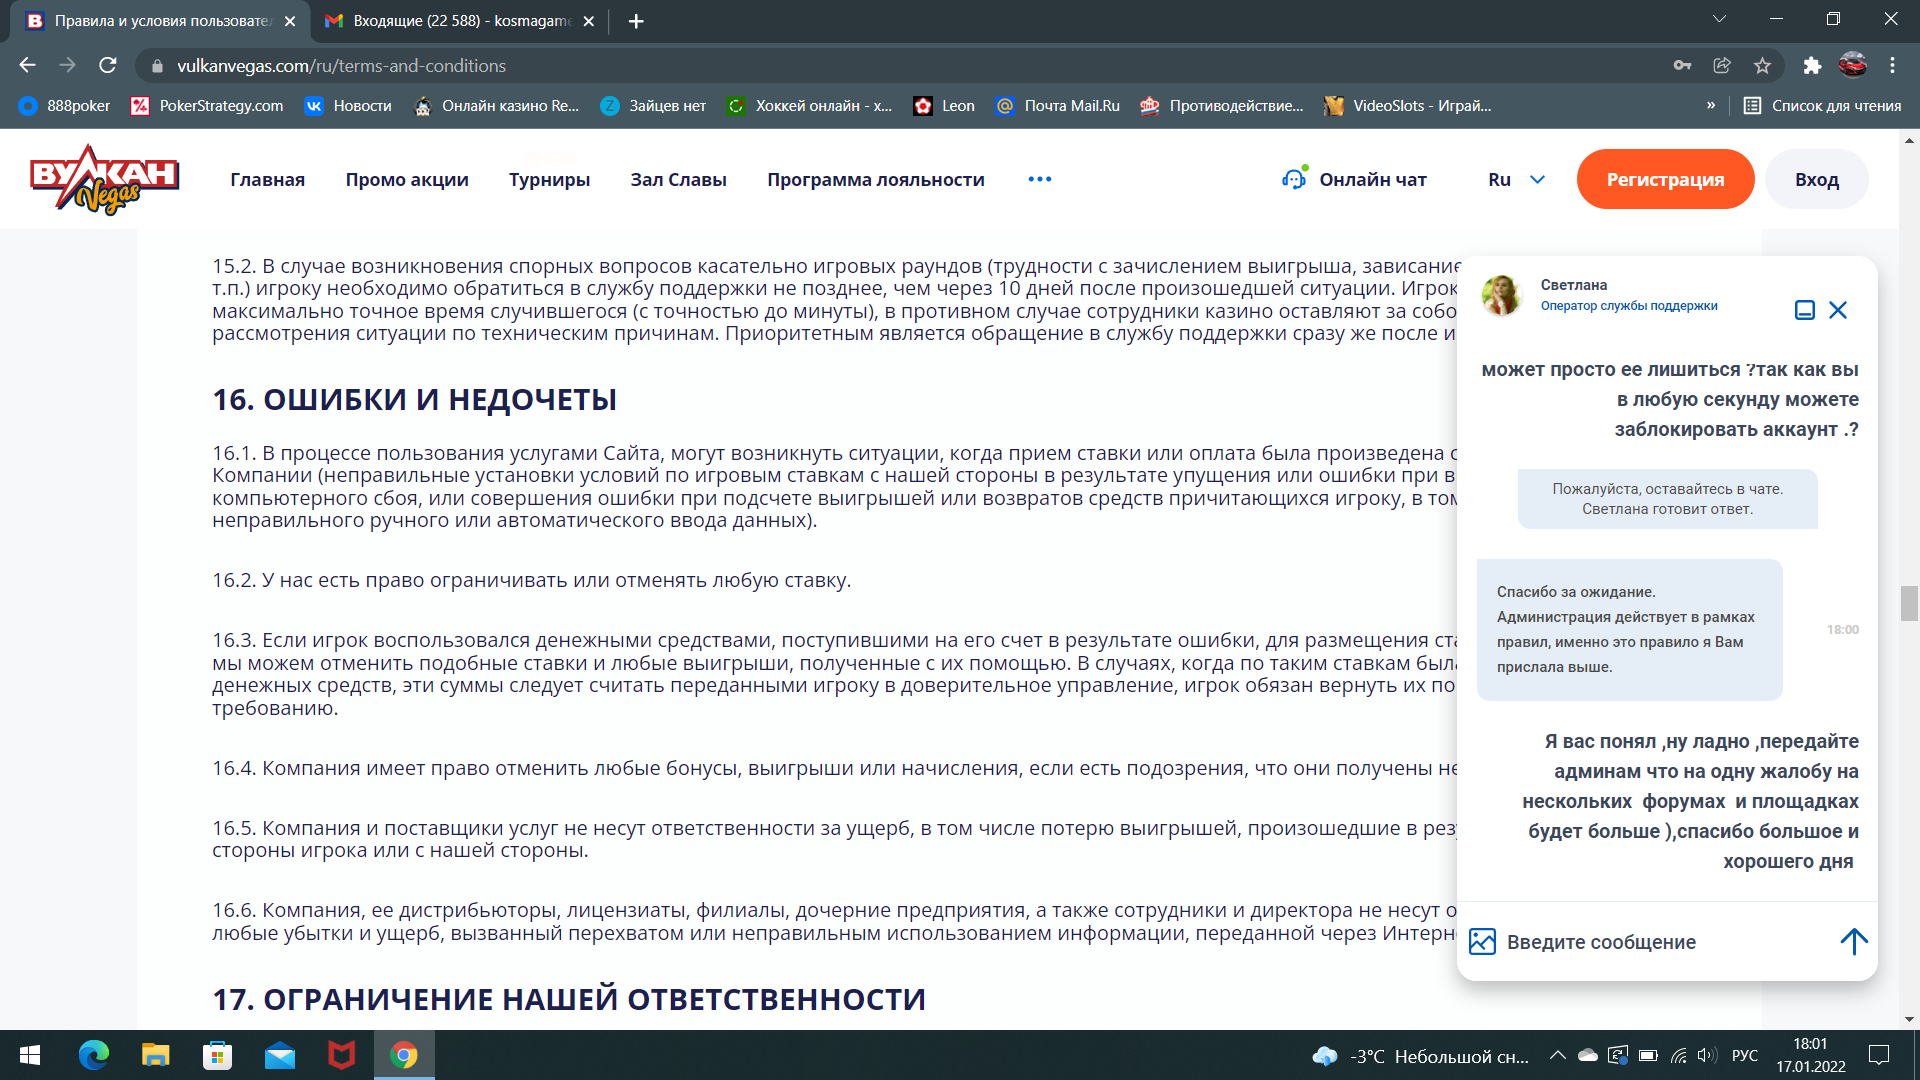Send chat message with arrow icon
The width and height of the screenshot is (1920, 1080).
[1853, 941]
